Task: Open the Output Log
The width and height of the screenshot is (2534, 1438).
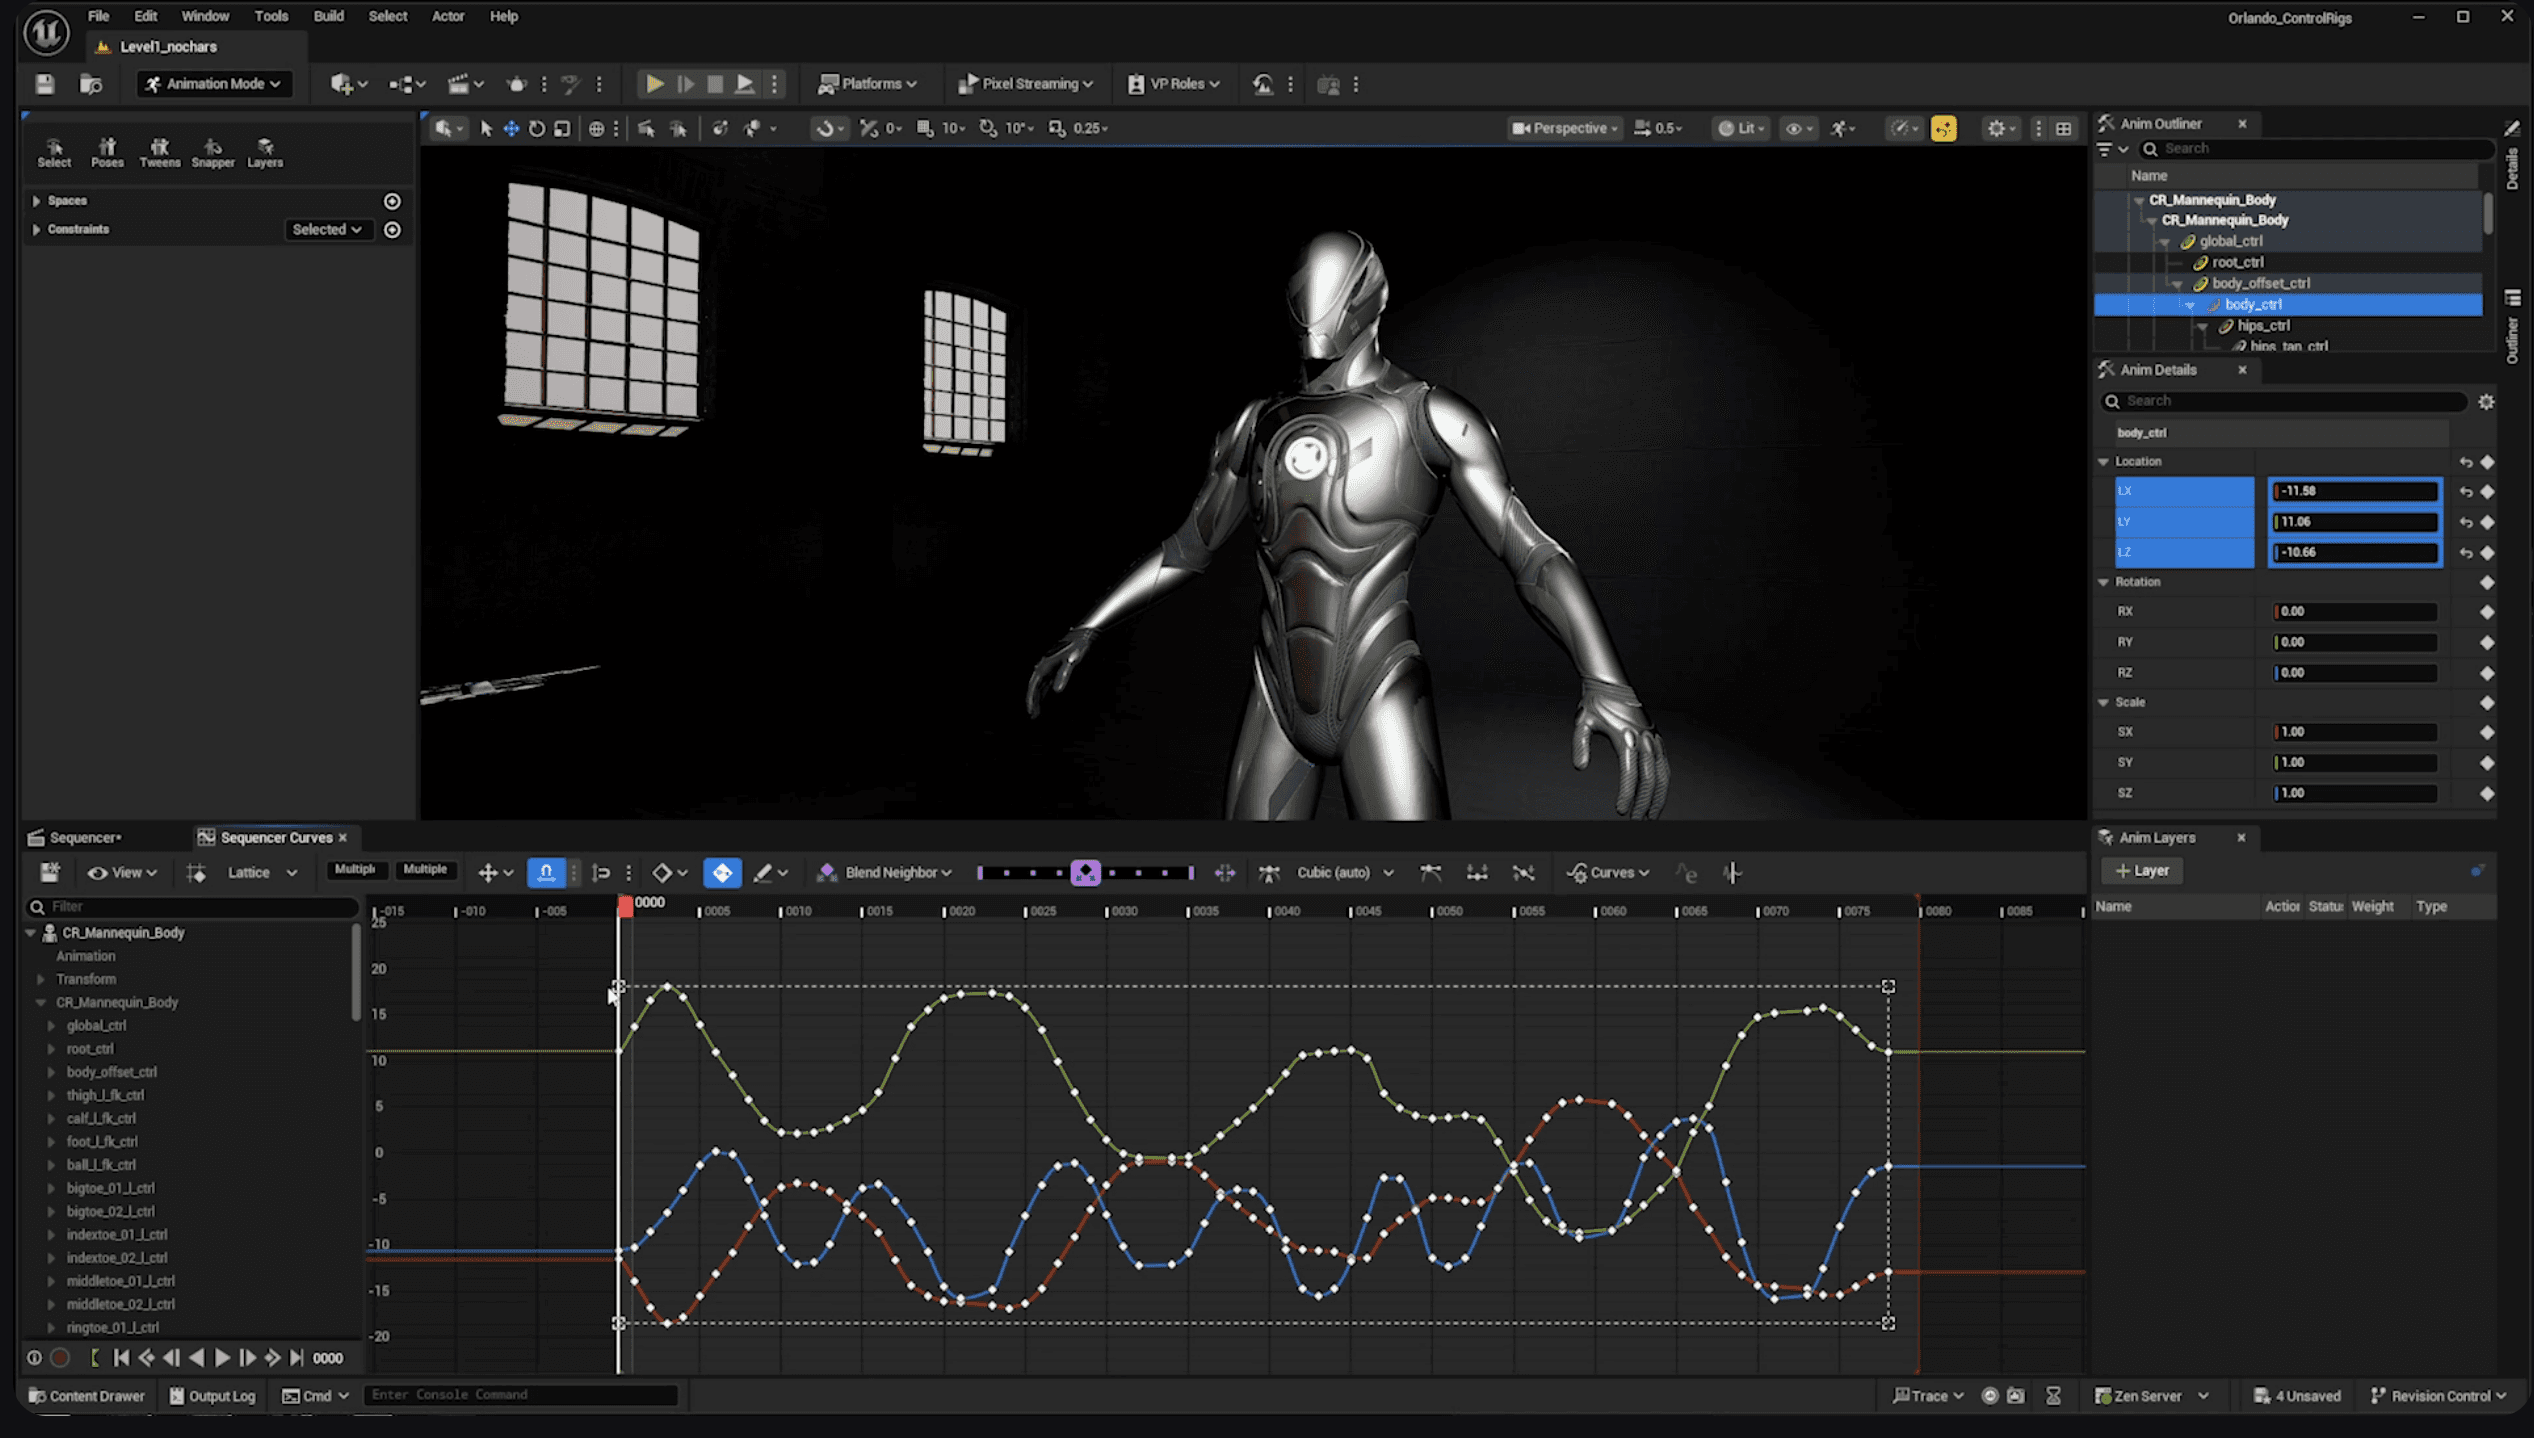Action: [x=212, y=1396]
